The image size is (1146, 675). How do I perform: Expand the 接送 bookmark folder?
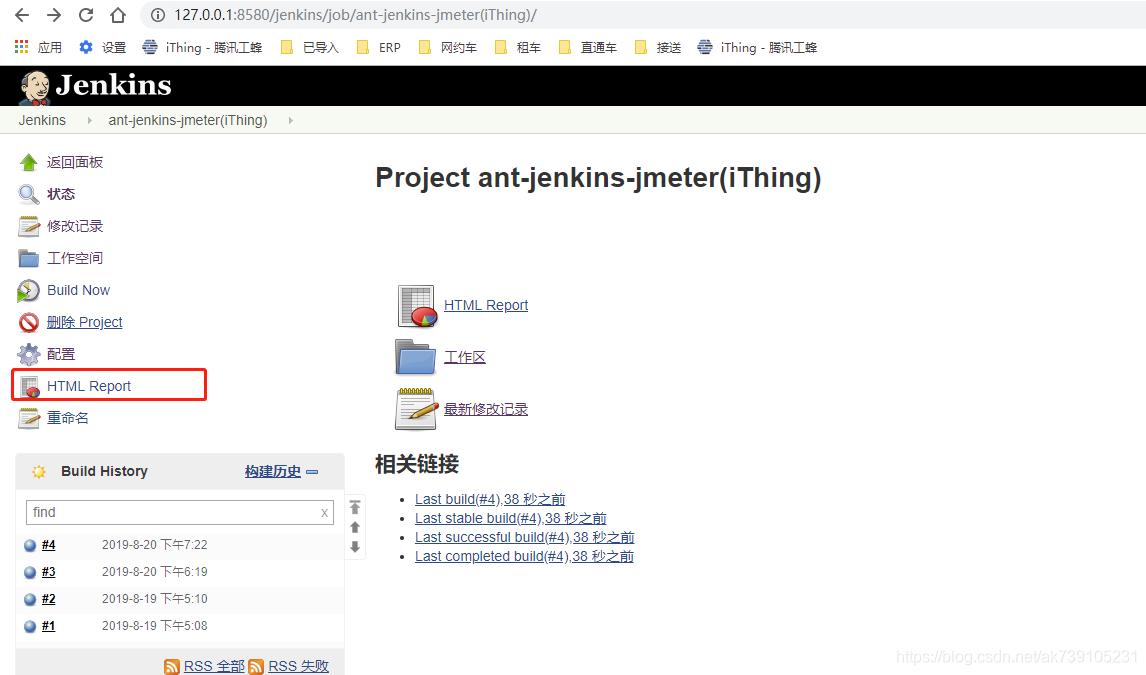[x=658, y=47]
